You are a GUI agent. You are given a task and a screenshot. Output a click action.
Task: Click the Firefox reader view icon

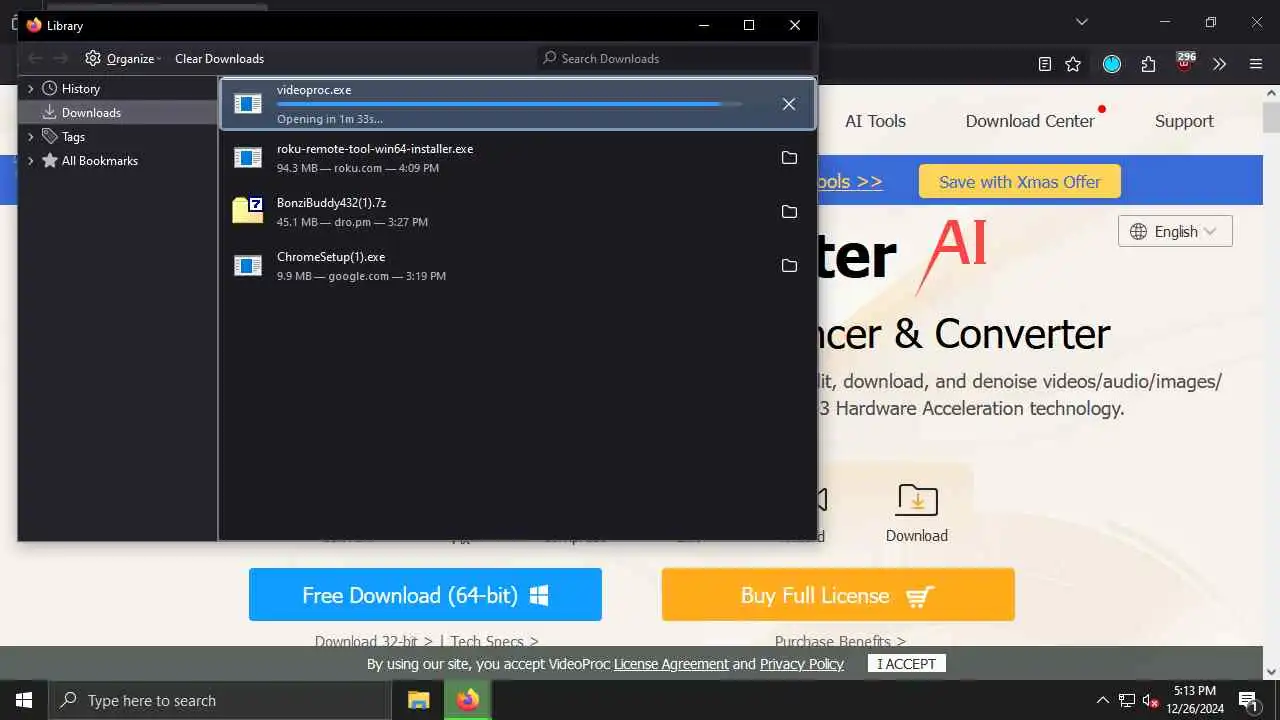[x=1045, y=64]
